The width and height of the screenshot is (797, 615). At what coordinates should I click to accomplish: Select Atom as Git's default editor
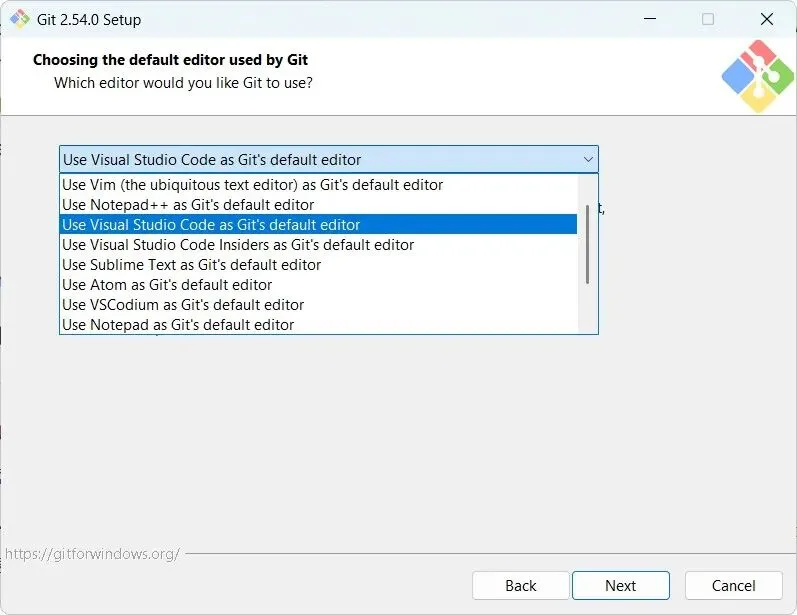coord(318,285)
